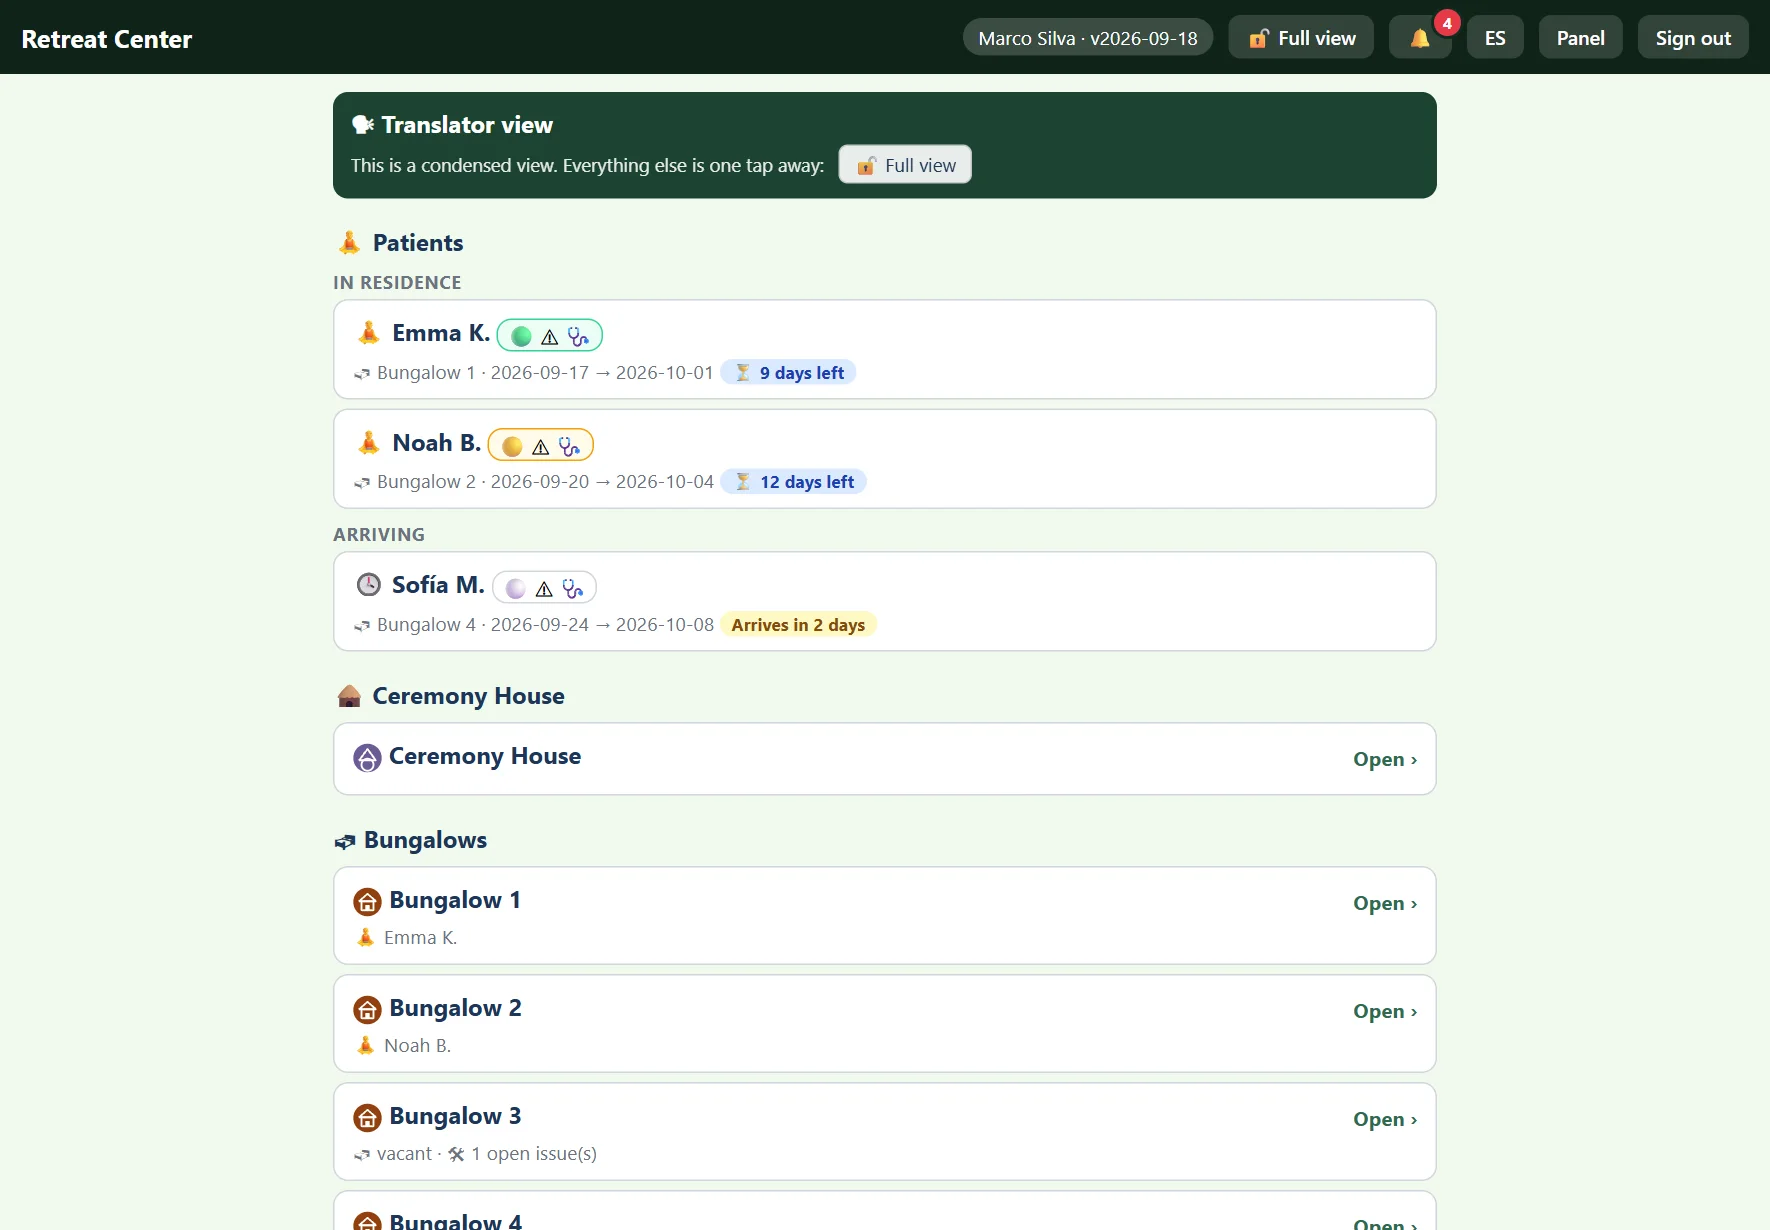
Task: Click the meditating person icon beside Noah B.
Action: [x=369, y=442]
